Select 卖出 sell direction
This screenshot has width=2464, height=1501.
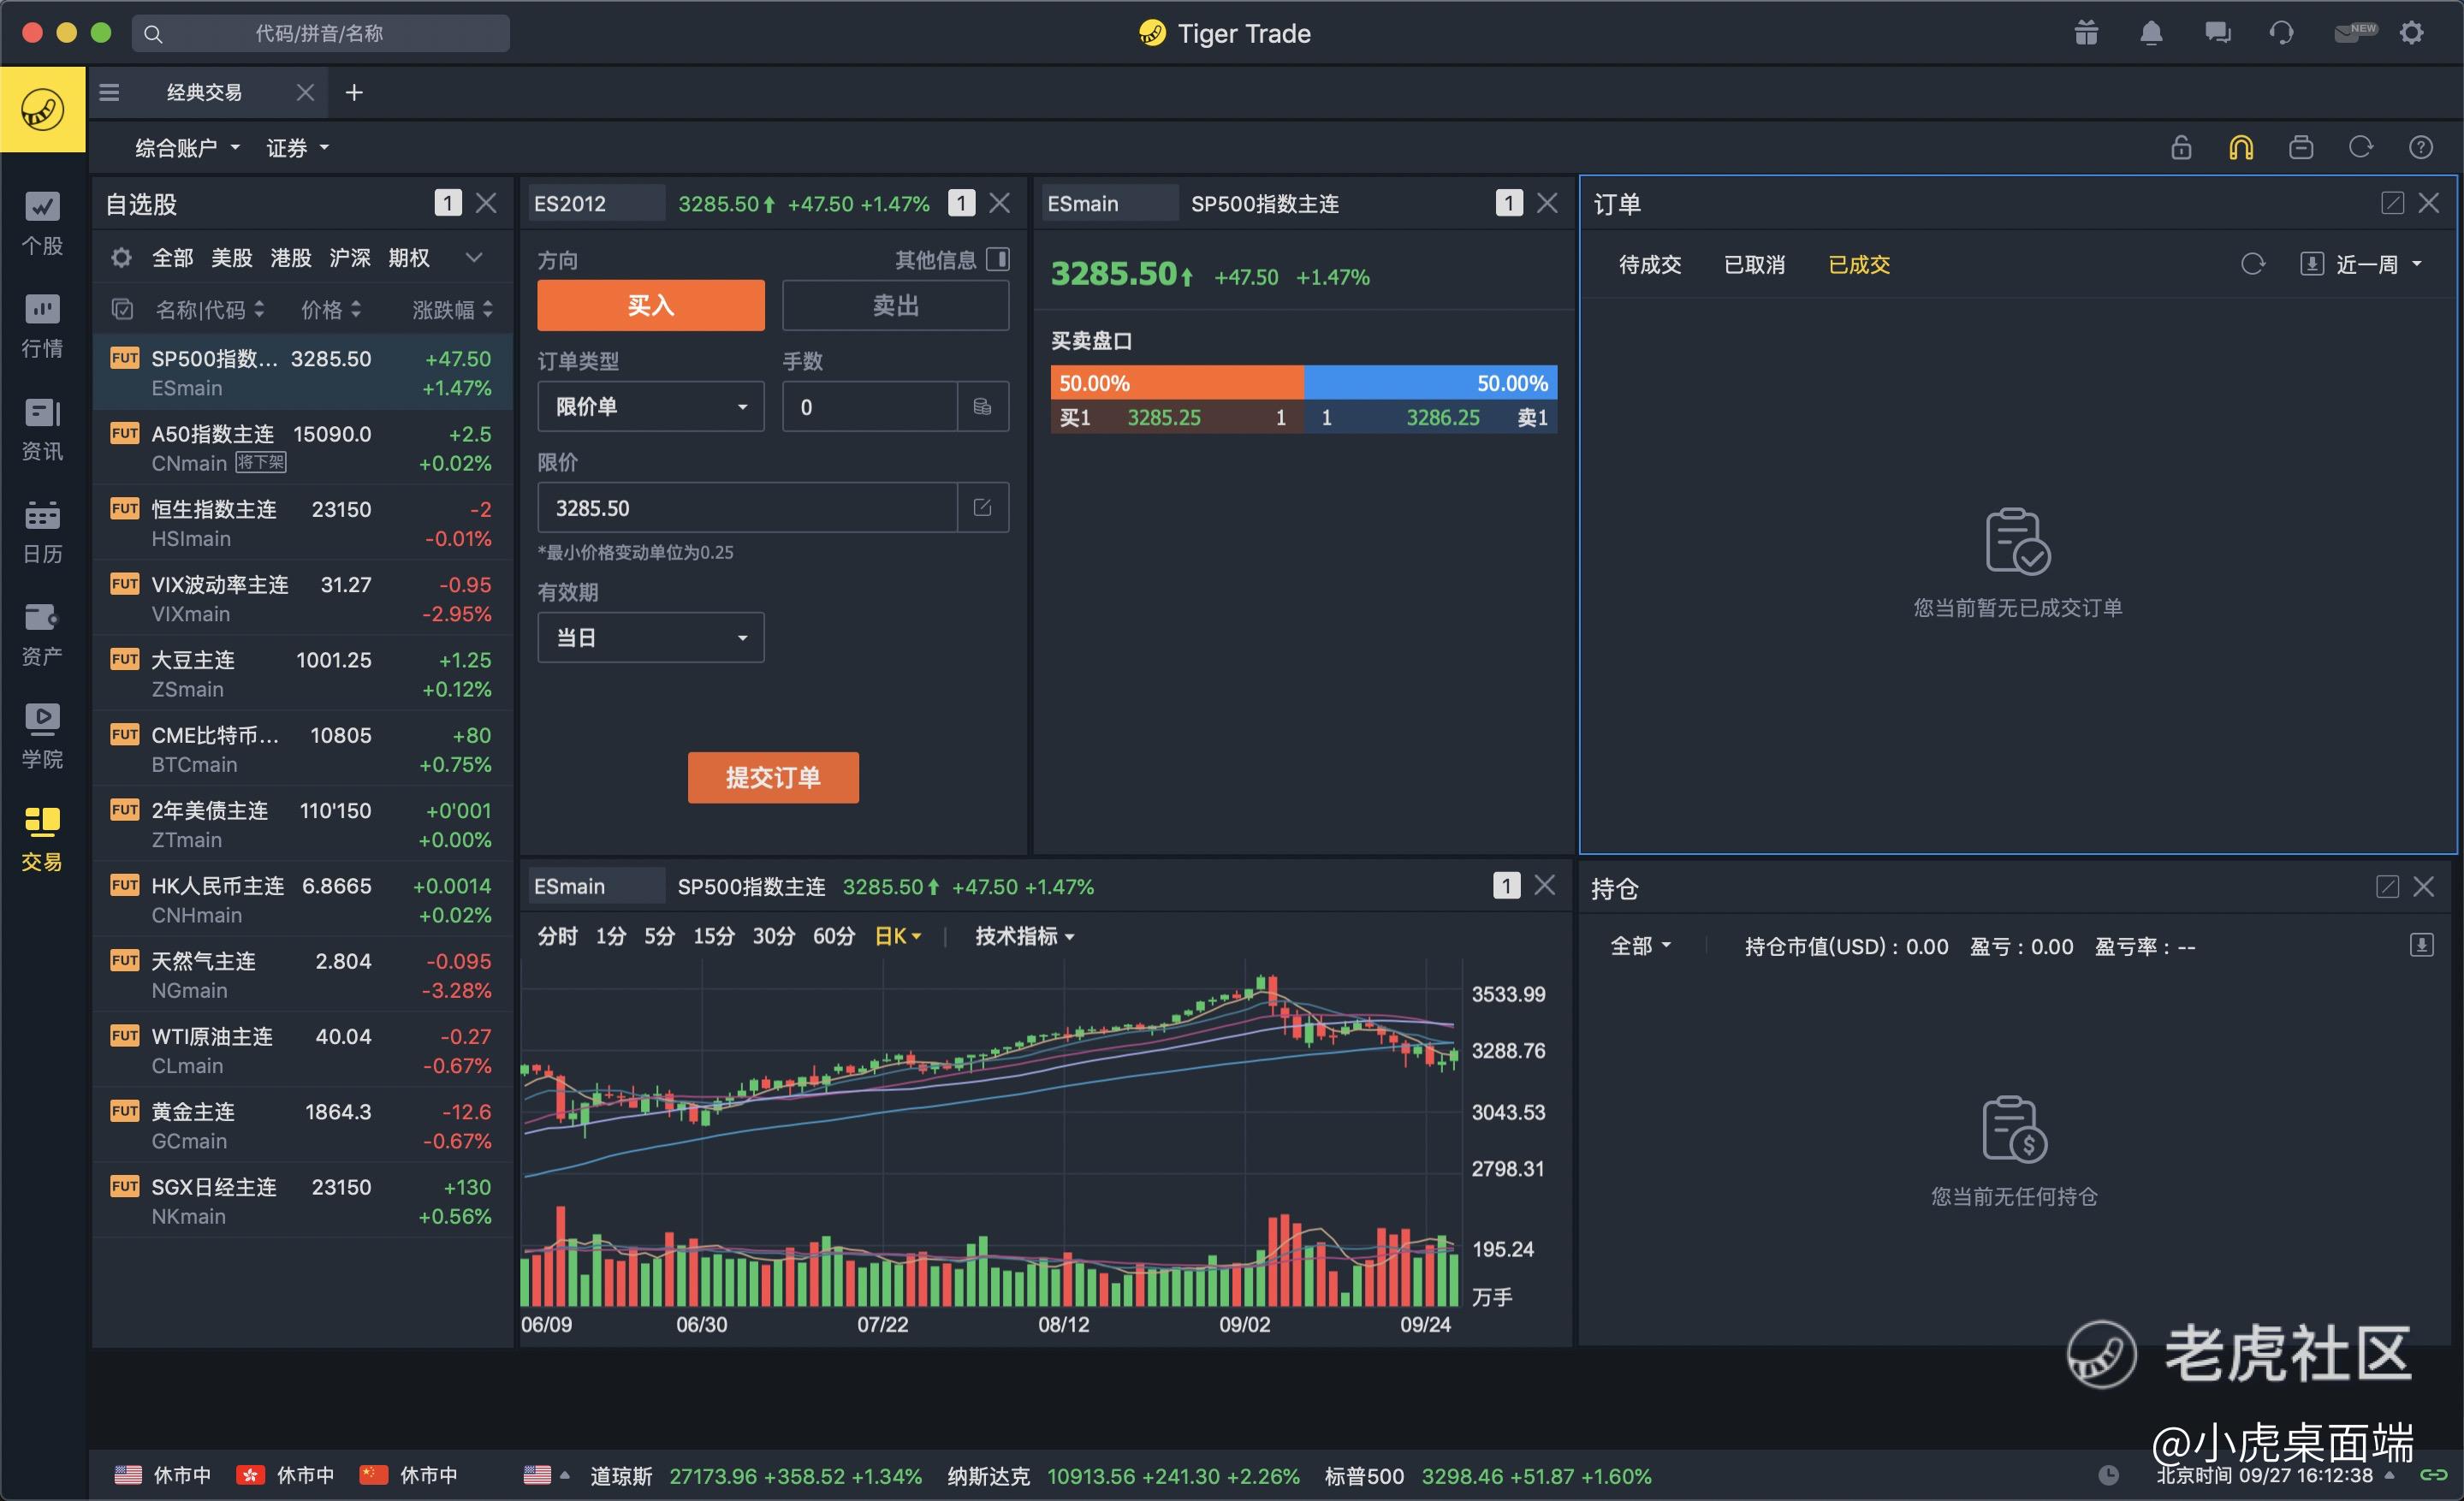pos(895,306)
